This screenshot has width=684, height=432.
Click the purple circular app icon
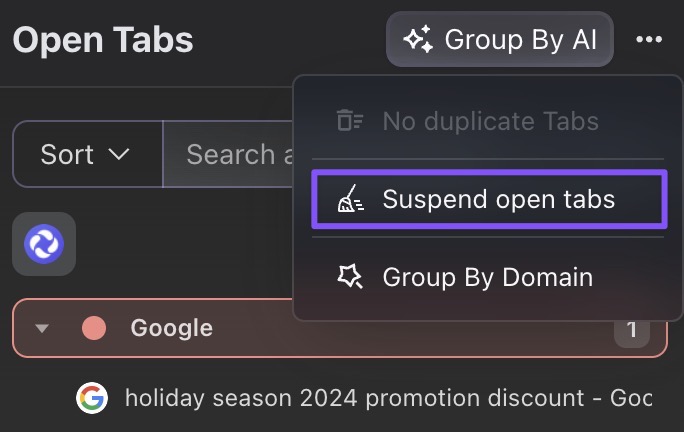point(44,243)
